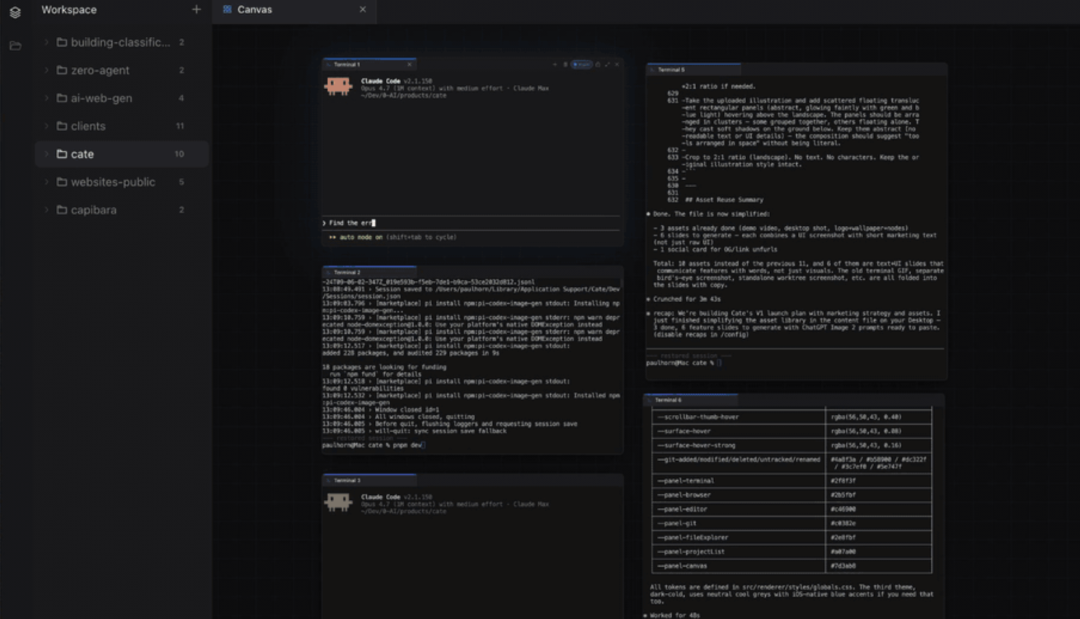Viewport: 1080px width, 619px height.
Task: Select the Terminal 3 panel tab
Action: click(x=368, y=480)
